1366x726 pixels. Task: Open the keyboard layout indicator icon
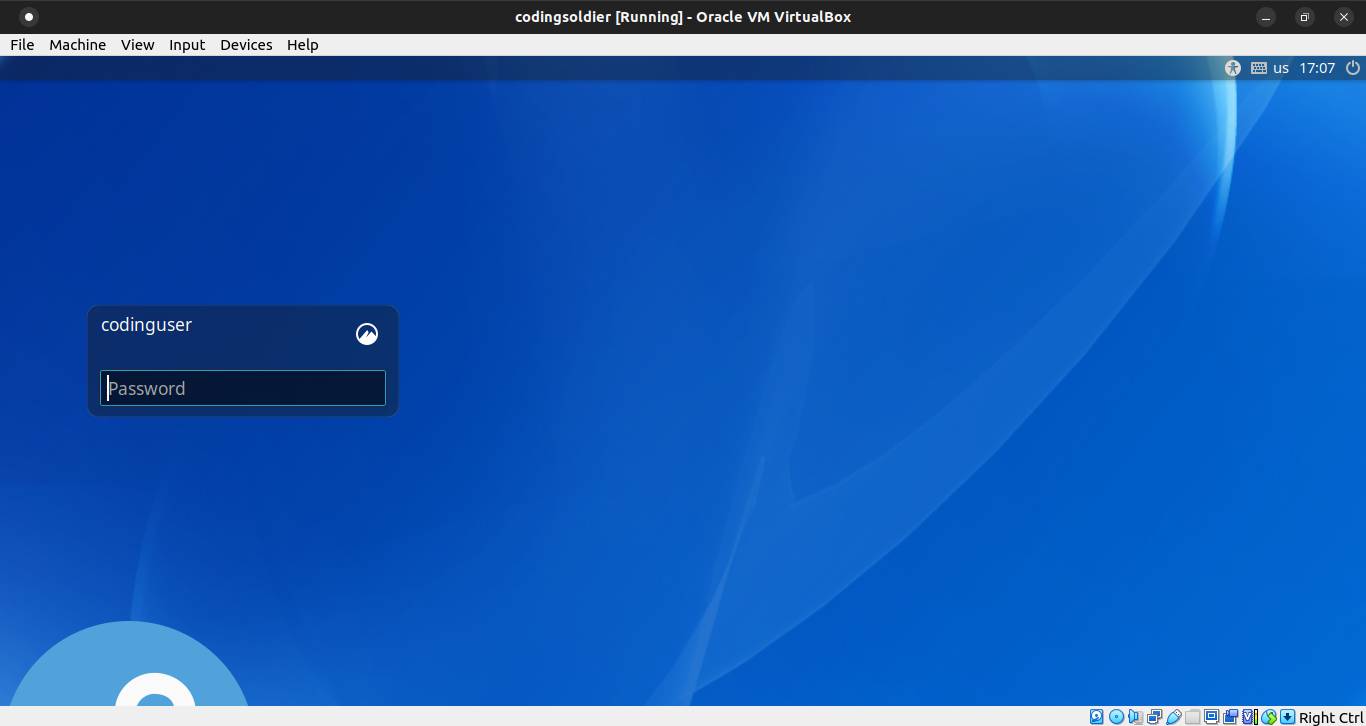click(1259, 68)
